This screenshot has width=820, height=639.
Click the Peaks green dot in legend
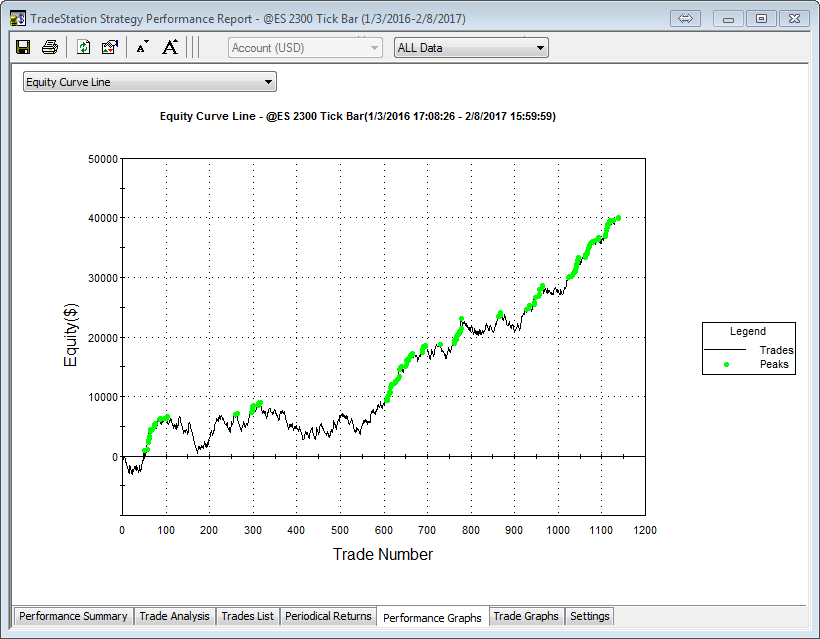coord(726,365)
